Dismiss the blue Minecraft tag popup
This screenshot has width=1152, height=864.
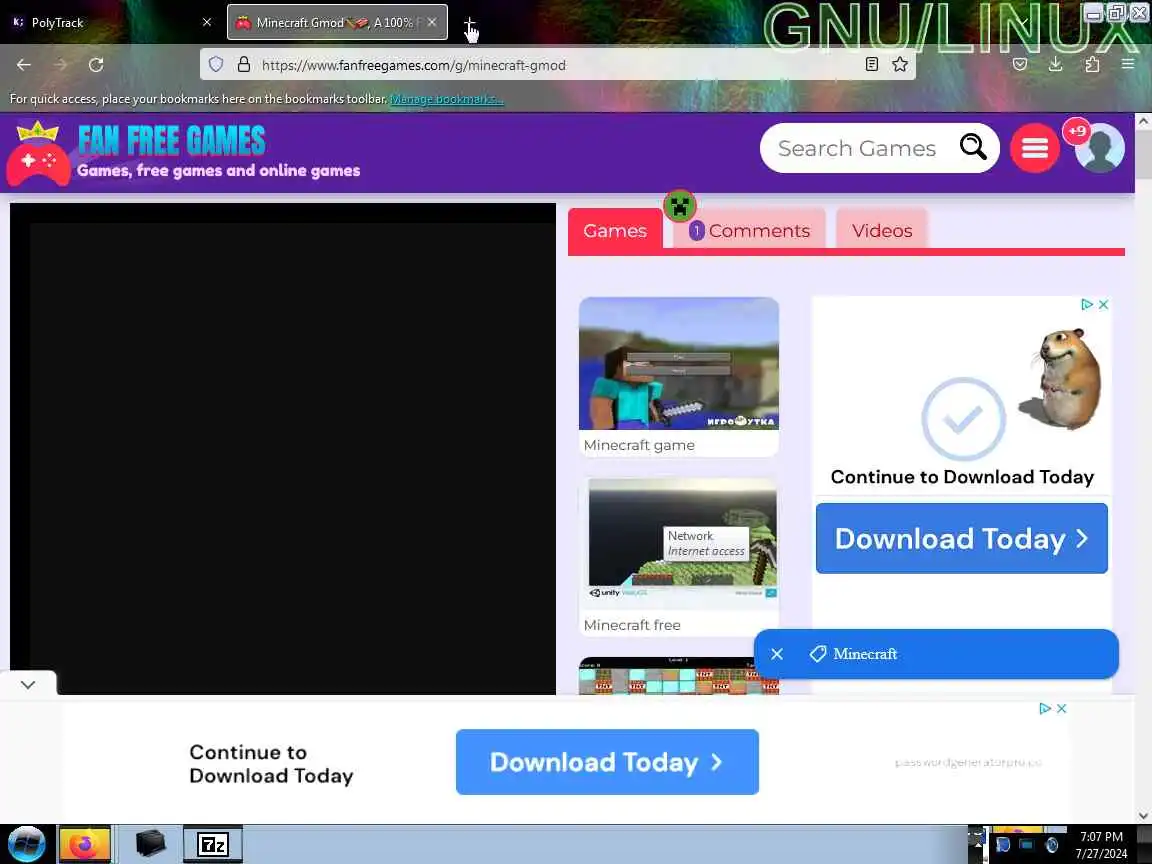pyautogui.click(x=777, y=654)
